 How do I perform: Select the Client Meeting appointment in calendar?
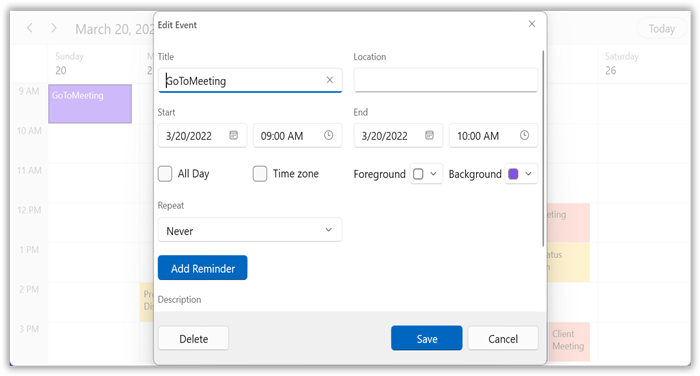click(x=569, y=342)
